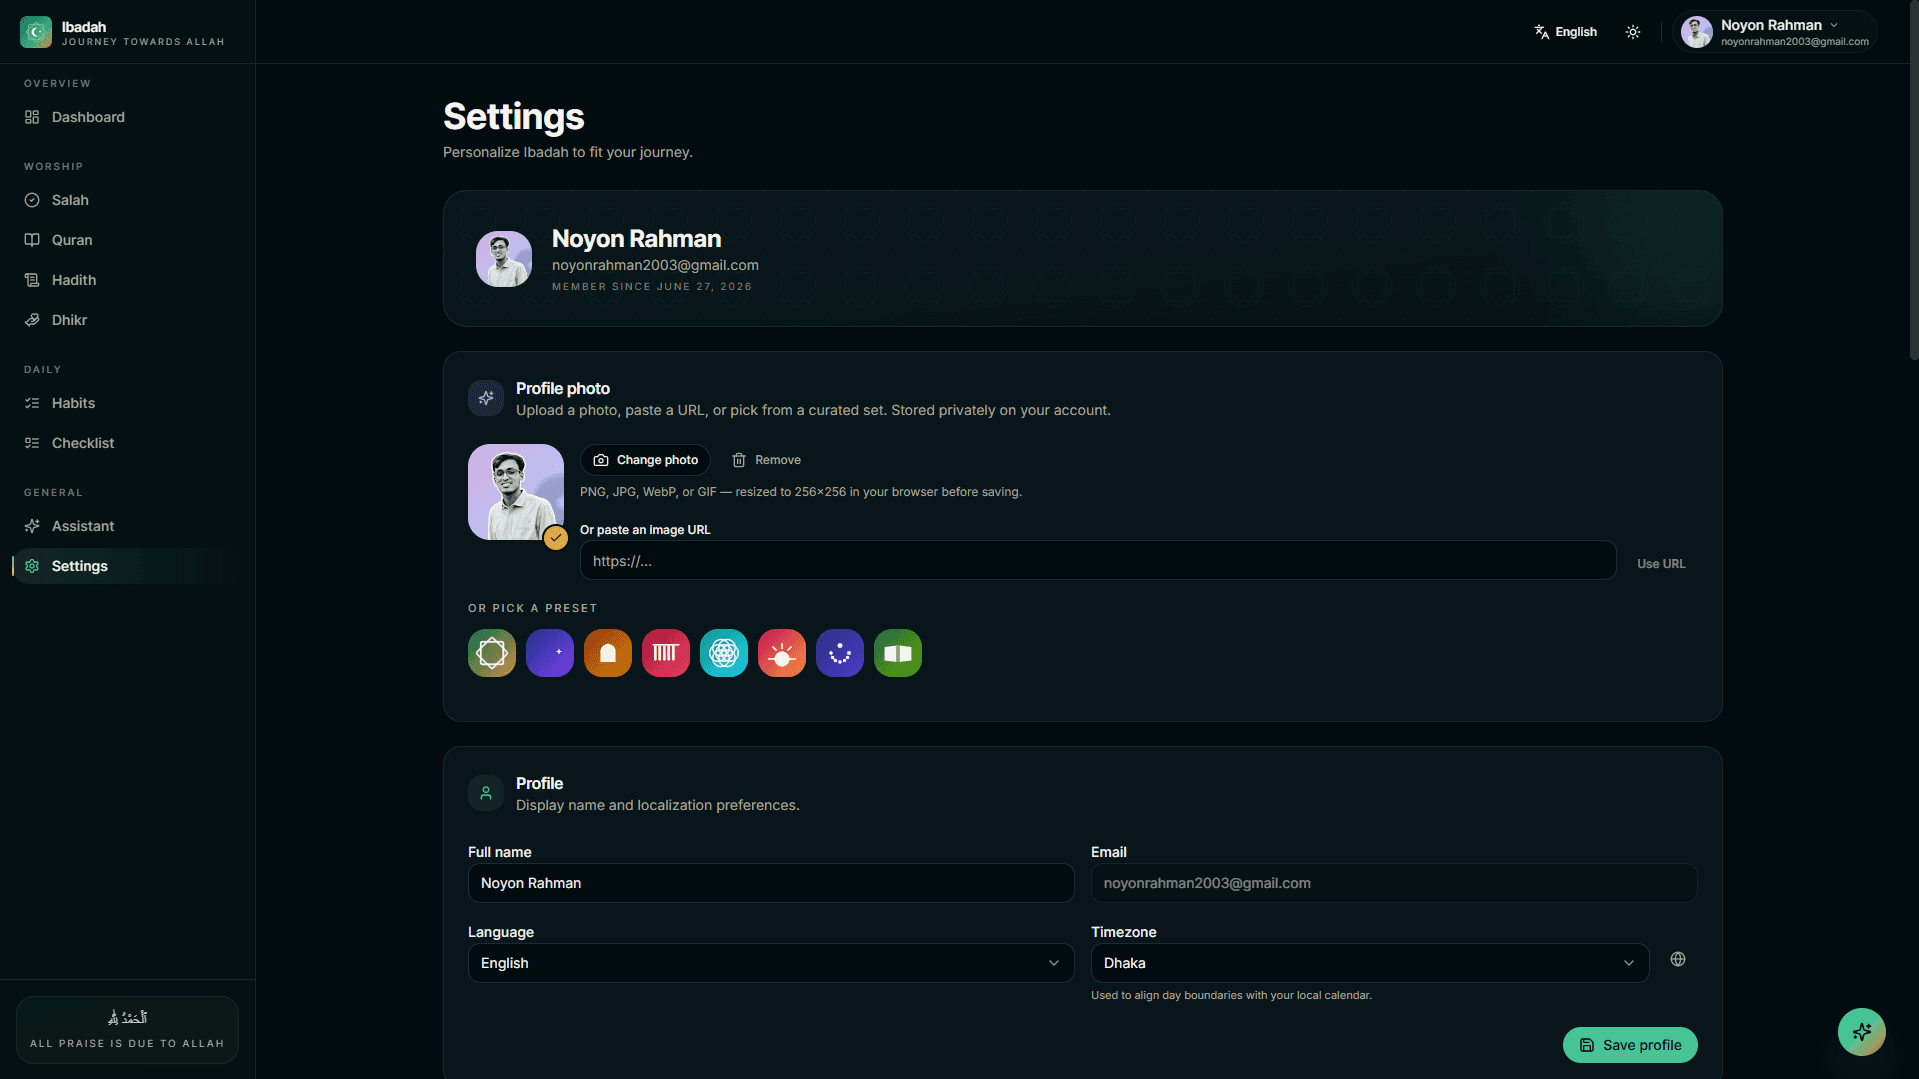Choose the purple crescent star preset avatar
The width and height of the screenshot is (1919, 1079).
point(550,653)
